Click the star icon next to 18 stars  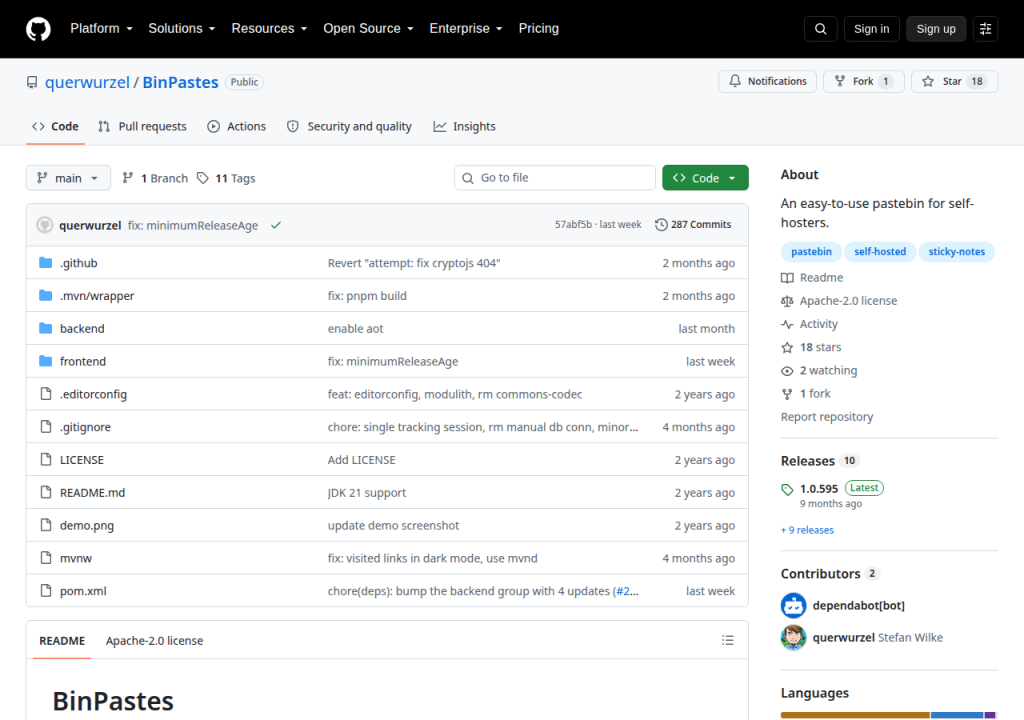pyautogui.click(x=788, y=347)
